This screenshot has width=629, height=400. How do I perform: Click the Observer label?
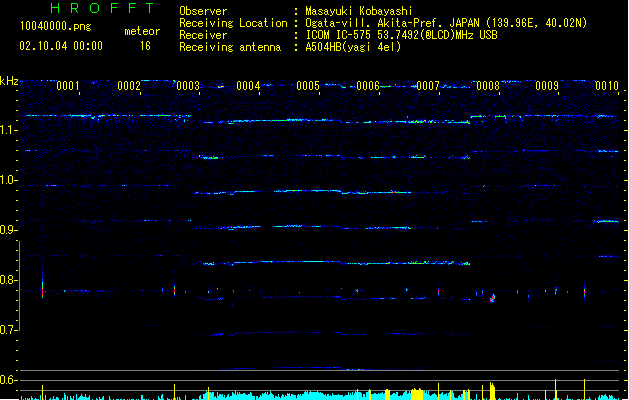(203, 11)
